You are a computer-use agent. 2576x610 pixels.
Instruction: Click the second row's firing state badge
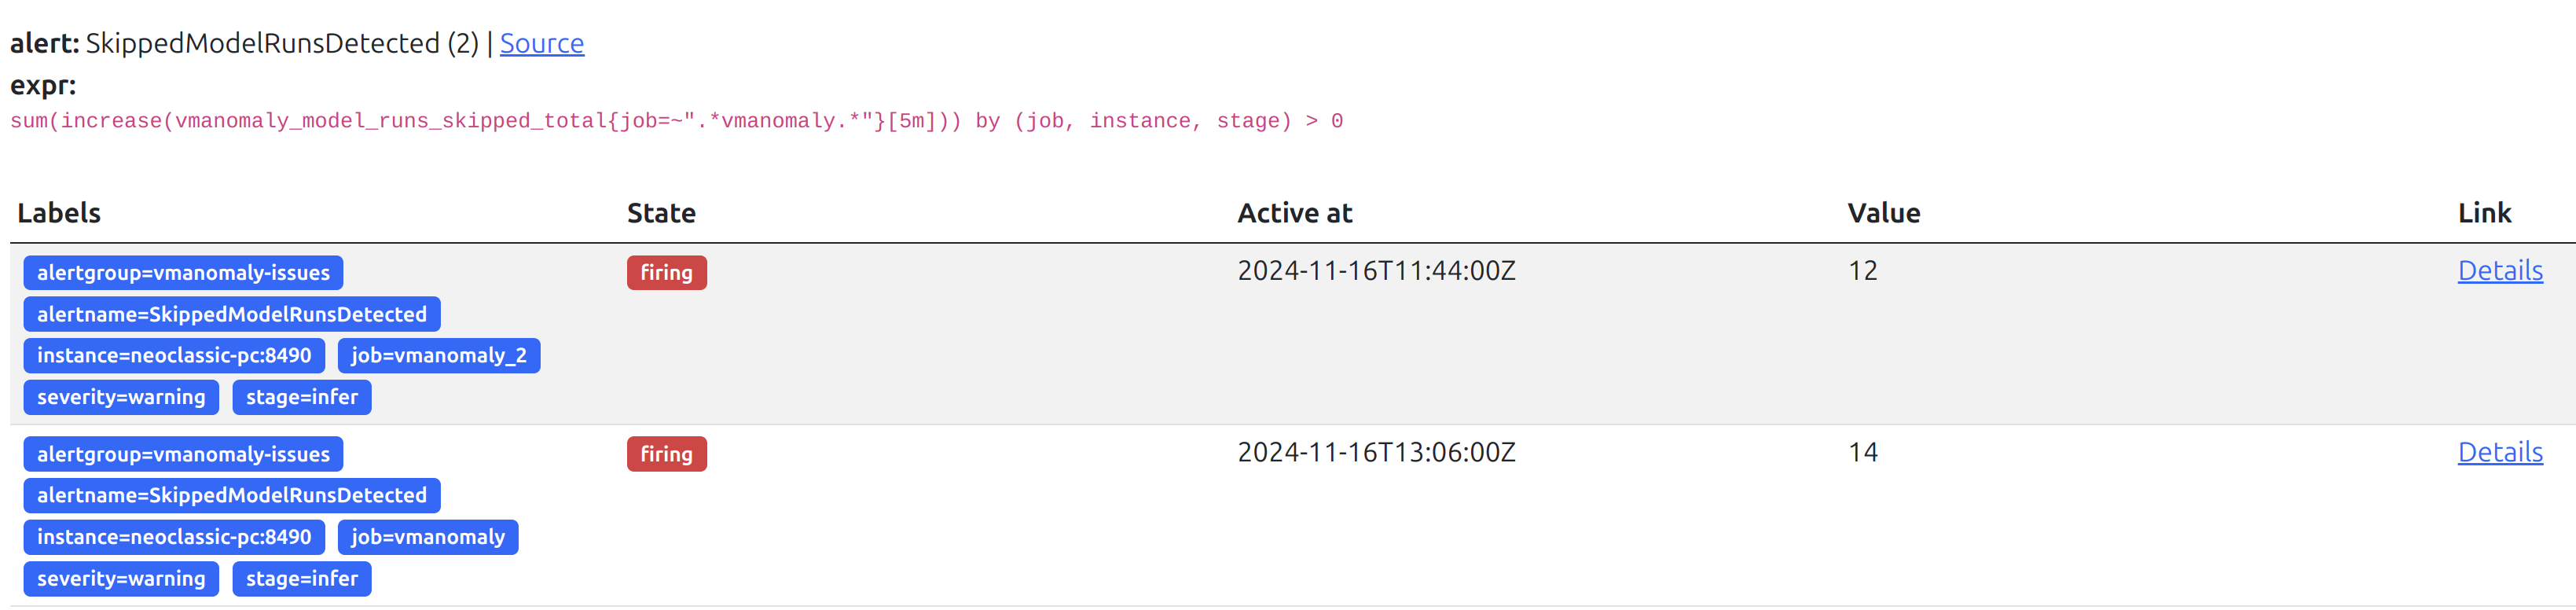point(666,454)
